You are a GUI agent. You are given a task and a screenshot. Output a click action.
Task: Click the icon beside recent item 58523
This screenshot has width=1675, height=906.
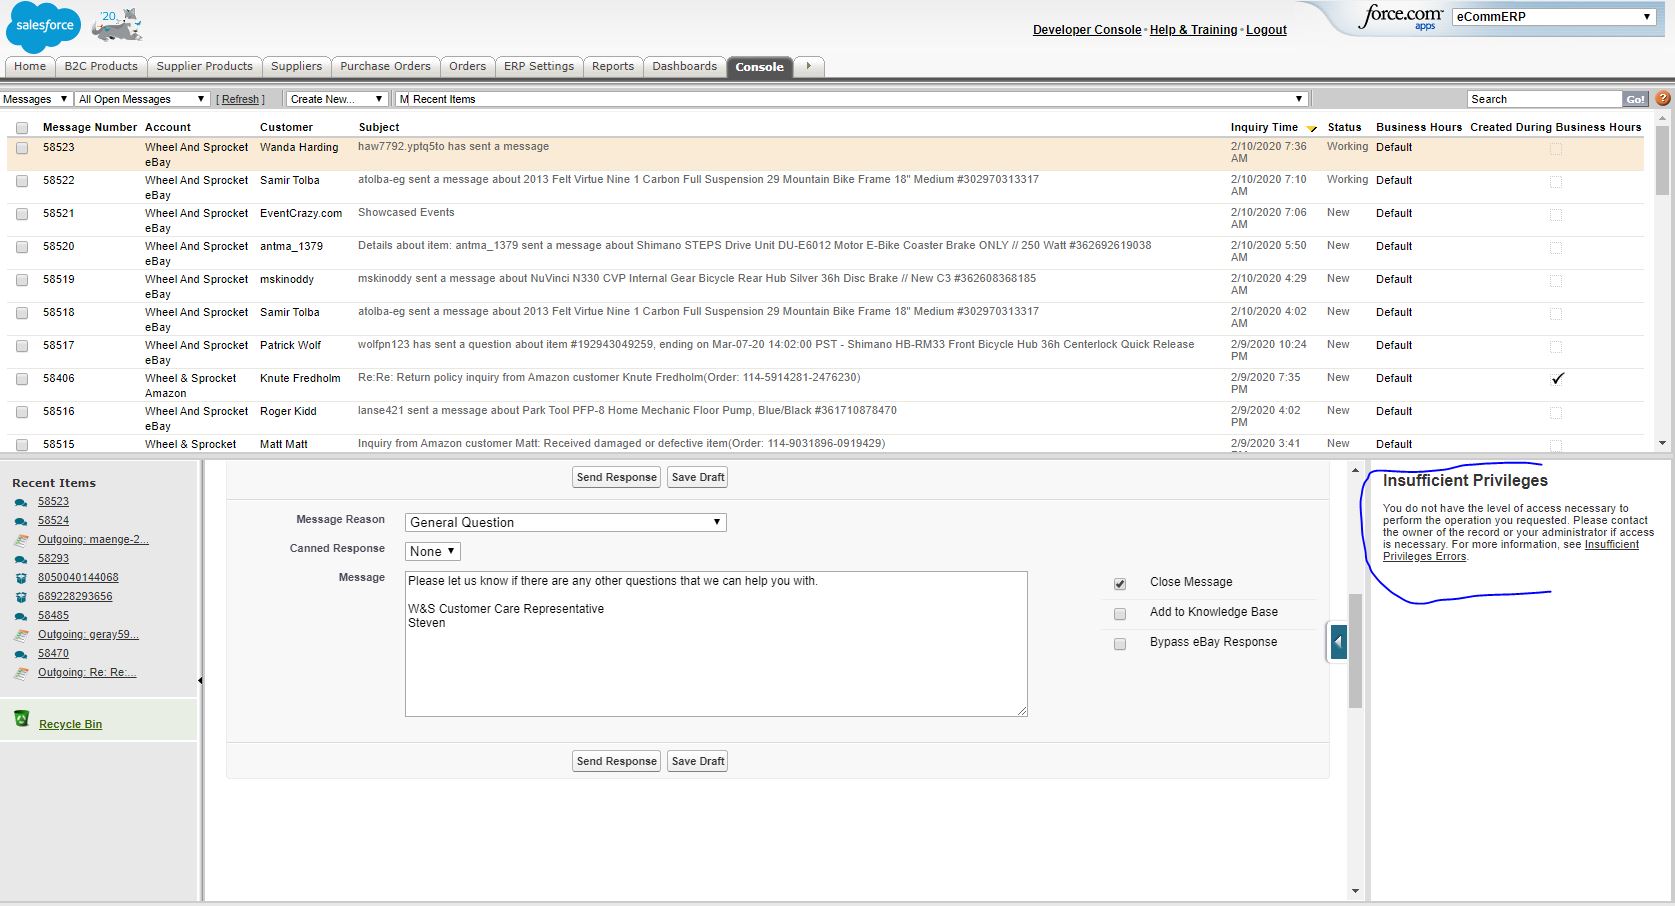[x=21, y=502]
